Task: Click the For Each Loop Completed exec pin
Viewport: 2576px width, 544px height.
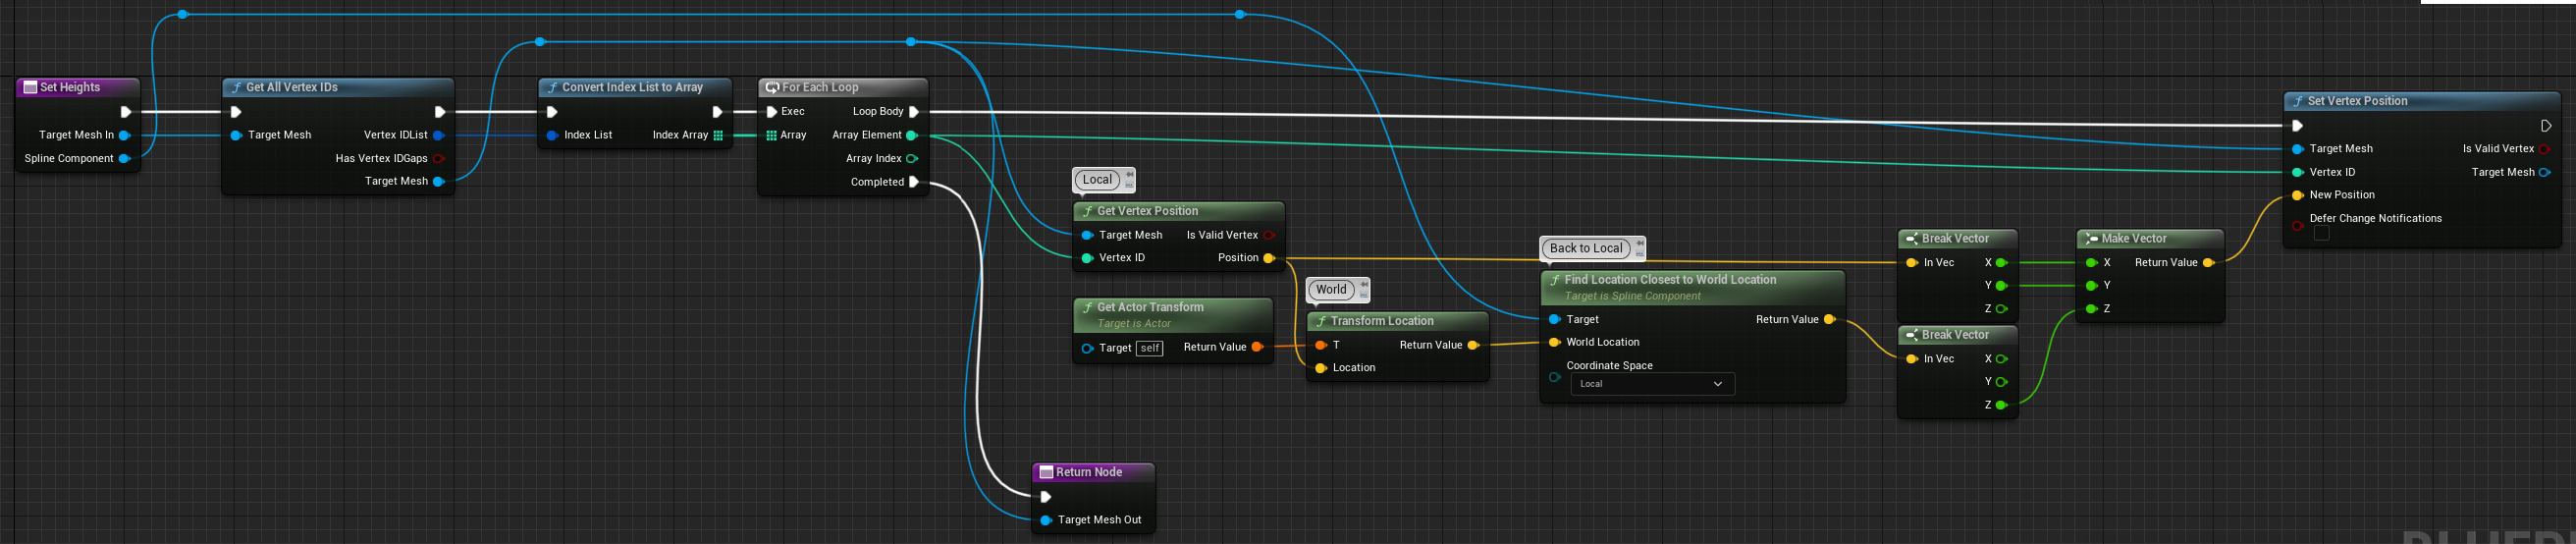Action: pyautogui.click(x=913, y=182)
